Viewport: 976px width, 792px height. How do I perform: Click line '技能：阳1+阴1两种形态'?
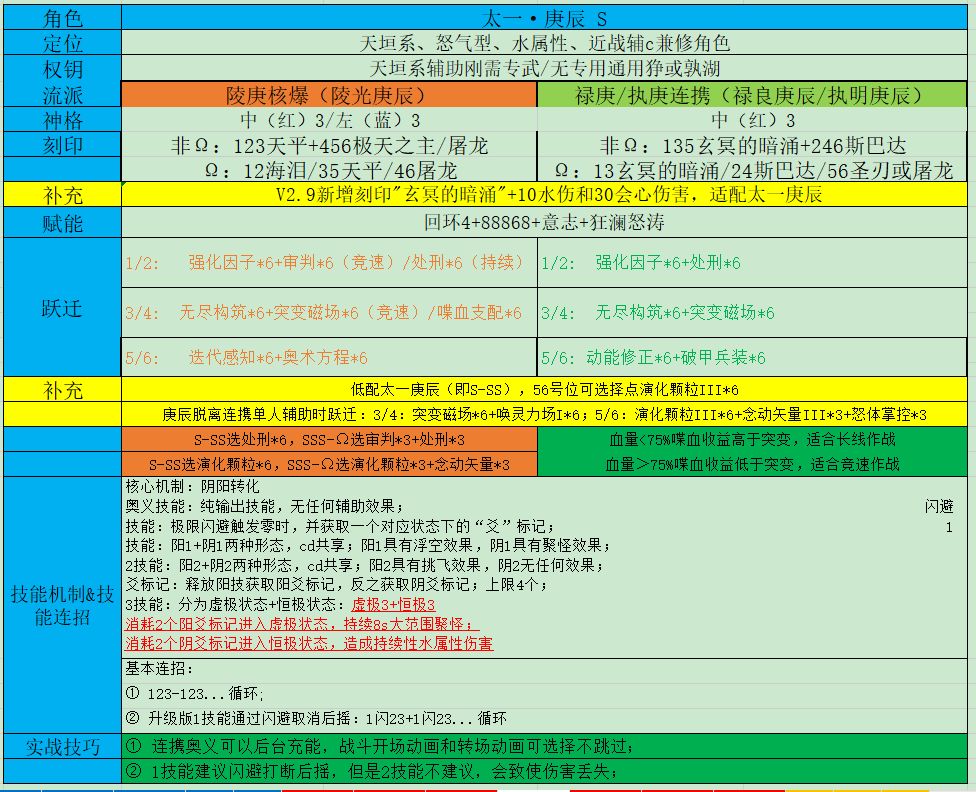(x=368, y=545)
